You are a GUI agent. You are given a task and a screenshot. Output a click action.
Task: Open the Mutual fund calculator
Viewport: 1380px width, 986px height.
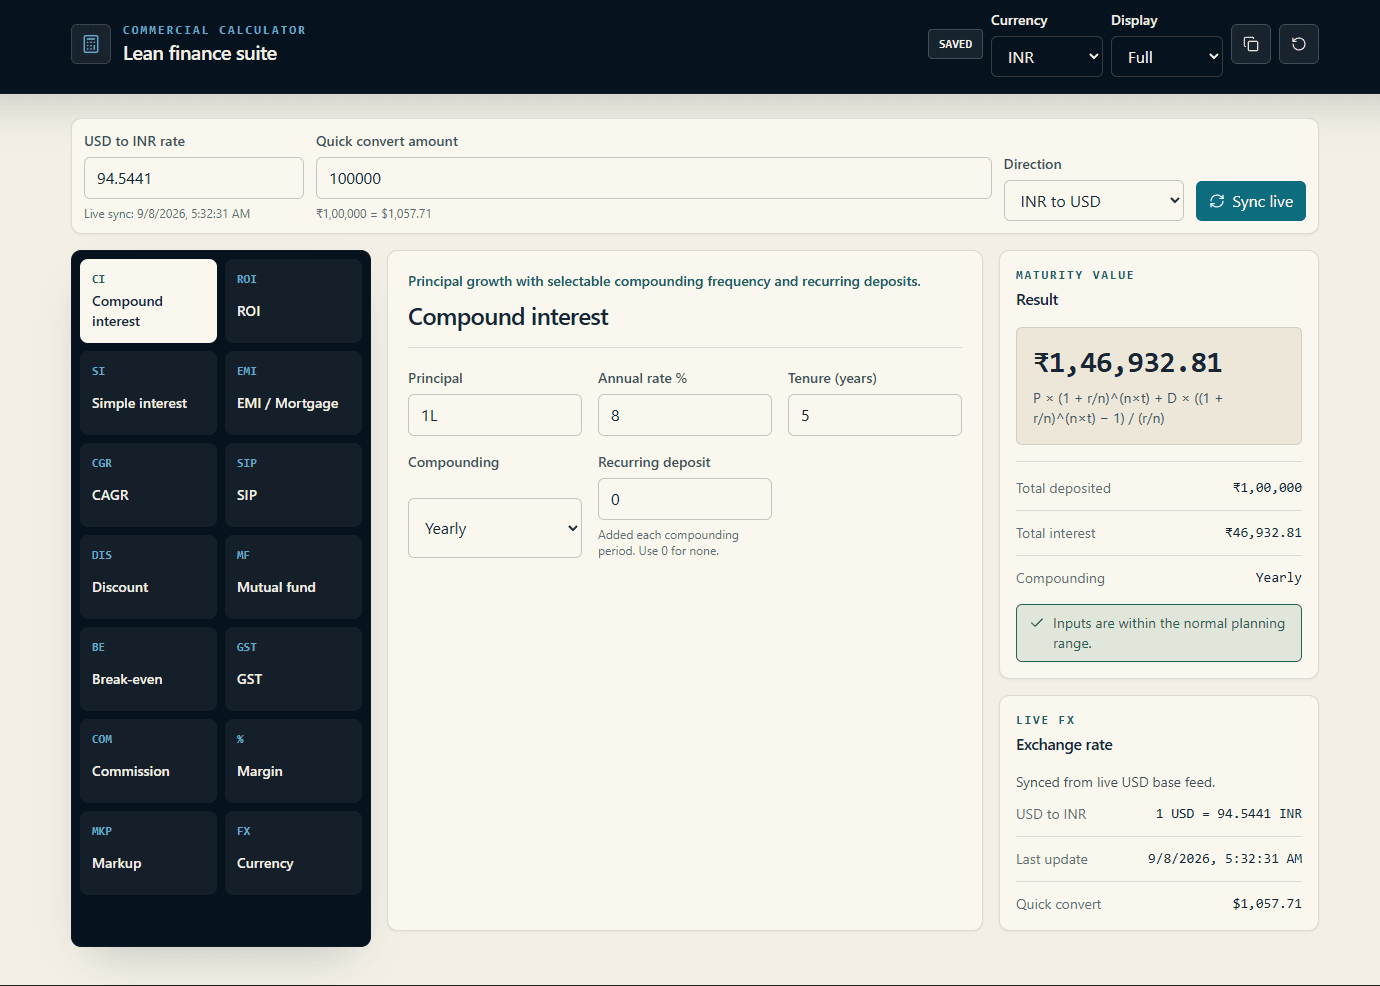point(293,577)
